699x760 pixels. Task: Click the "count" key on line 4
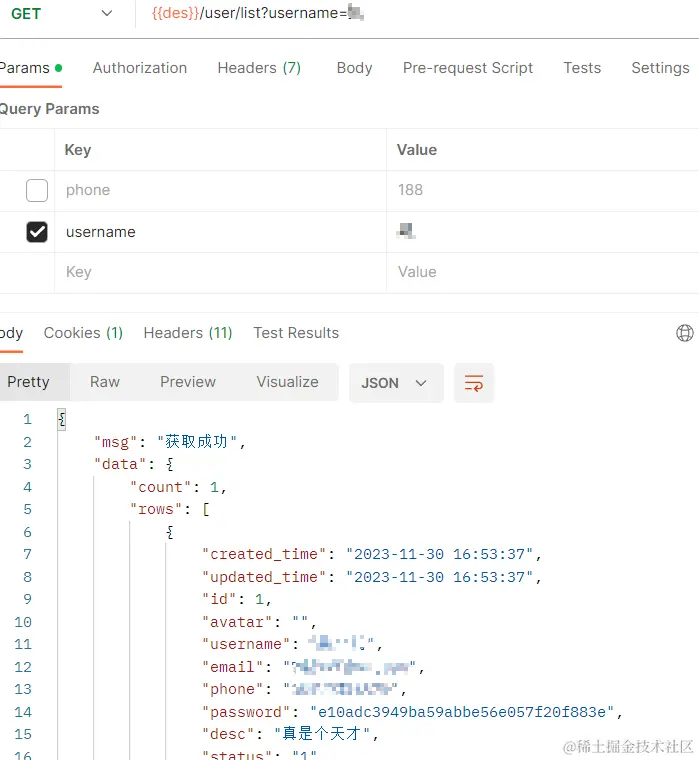tap(160, 487)
